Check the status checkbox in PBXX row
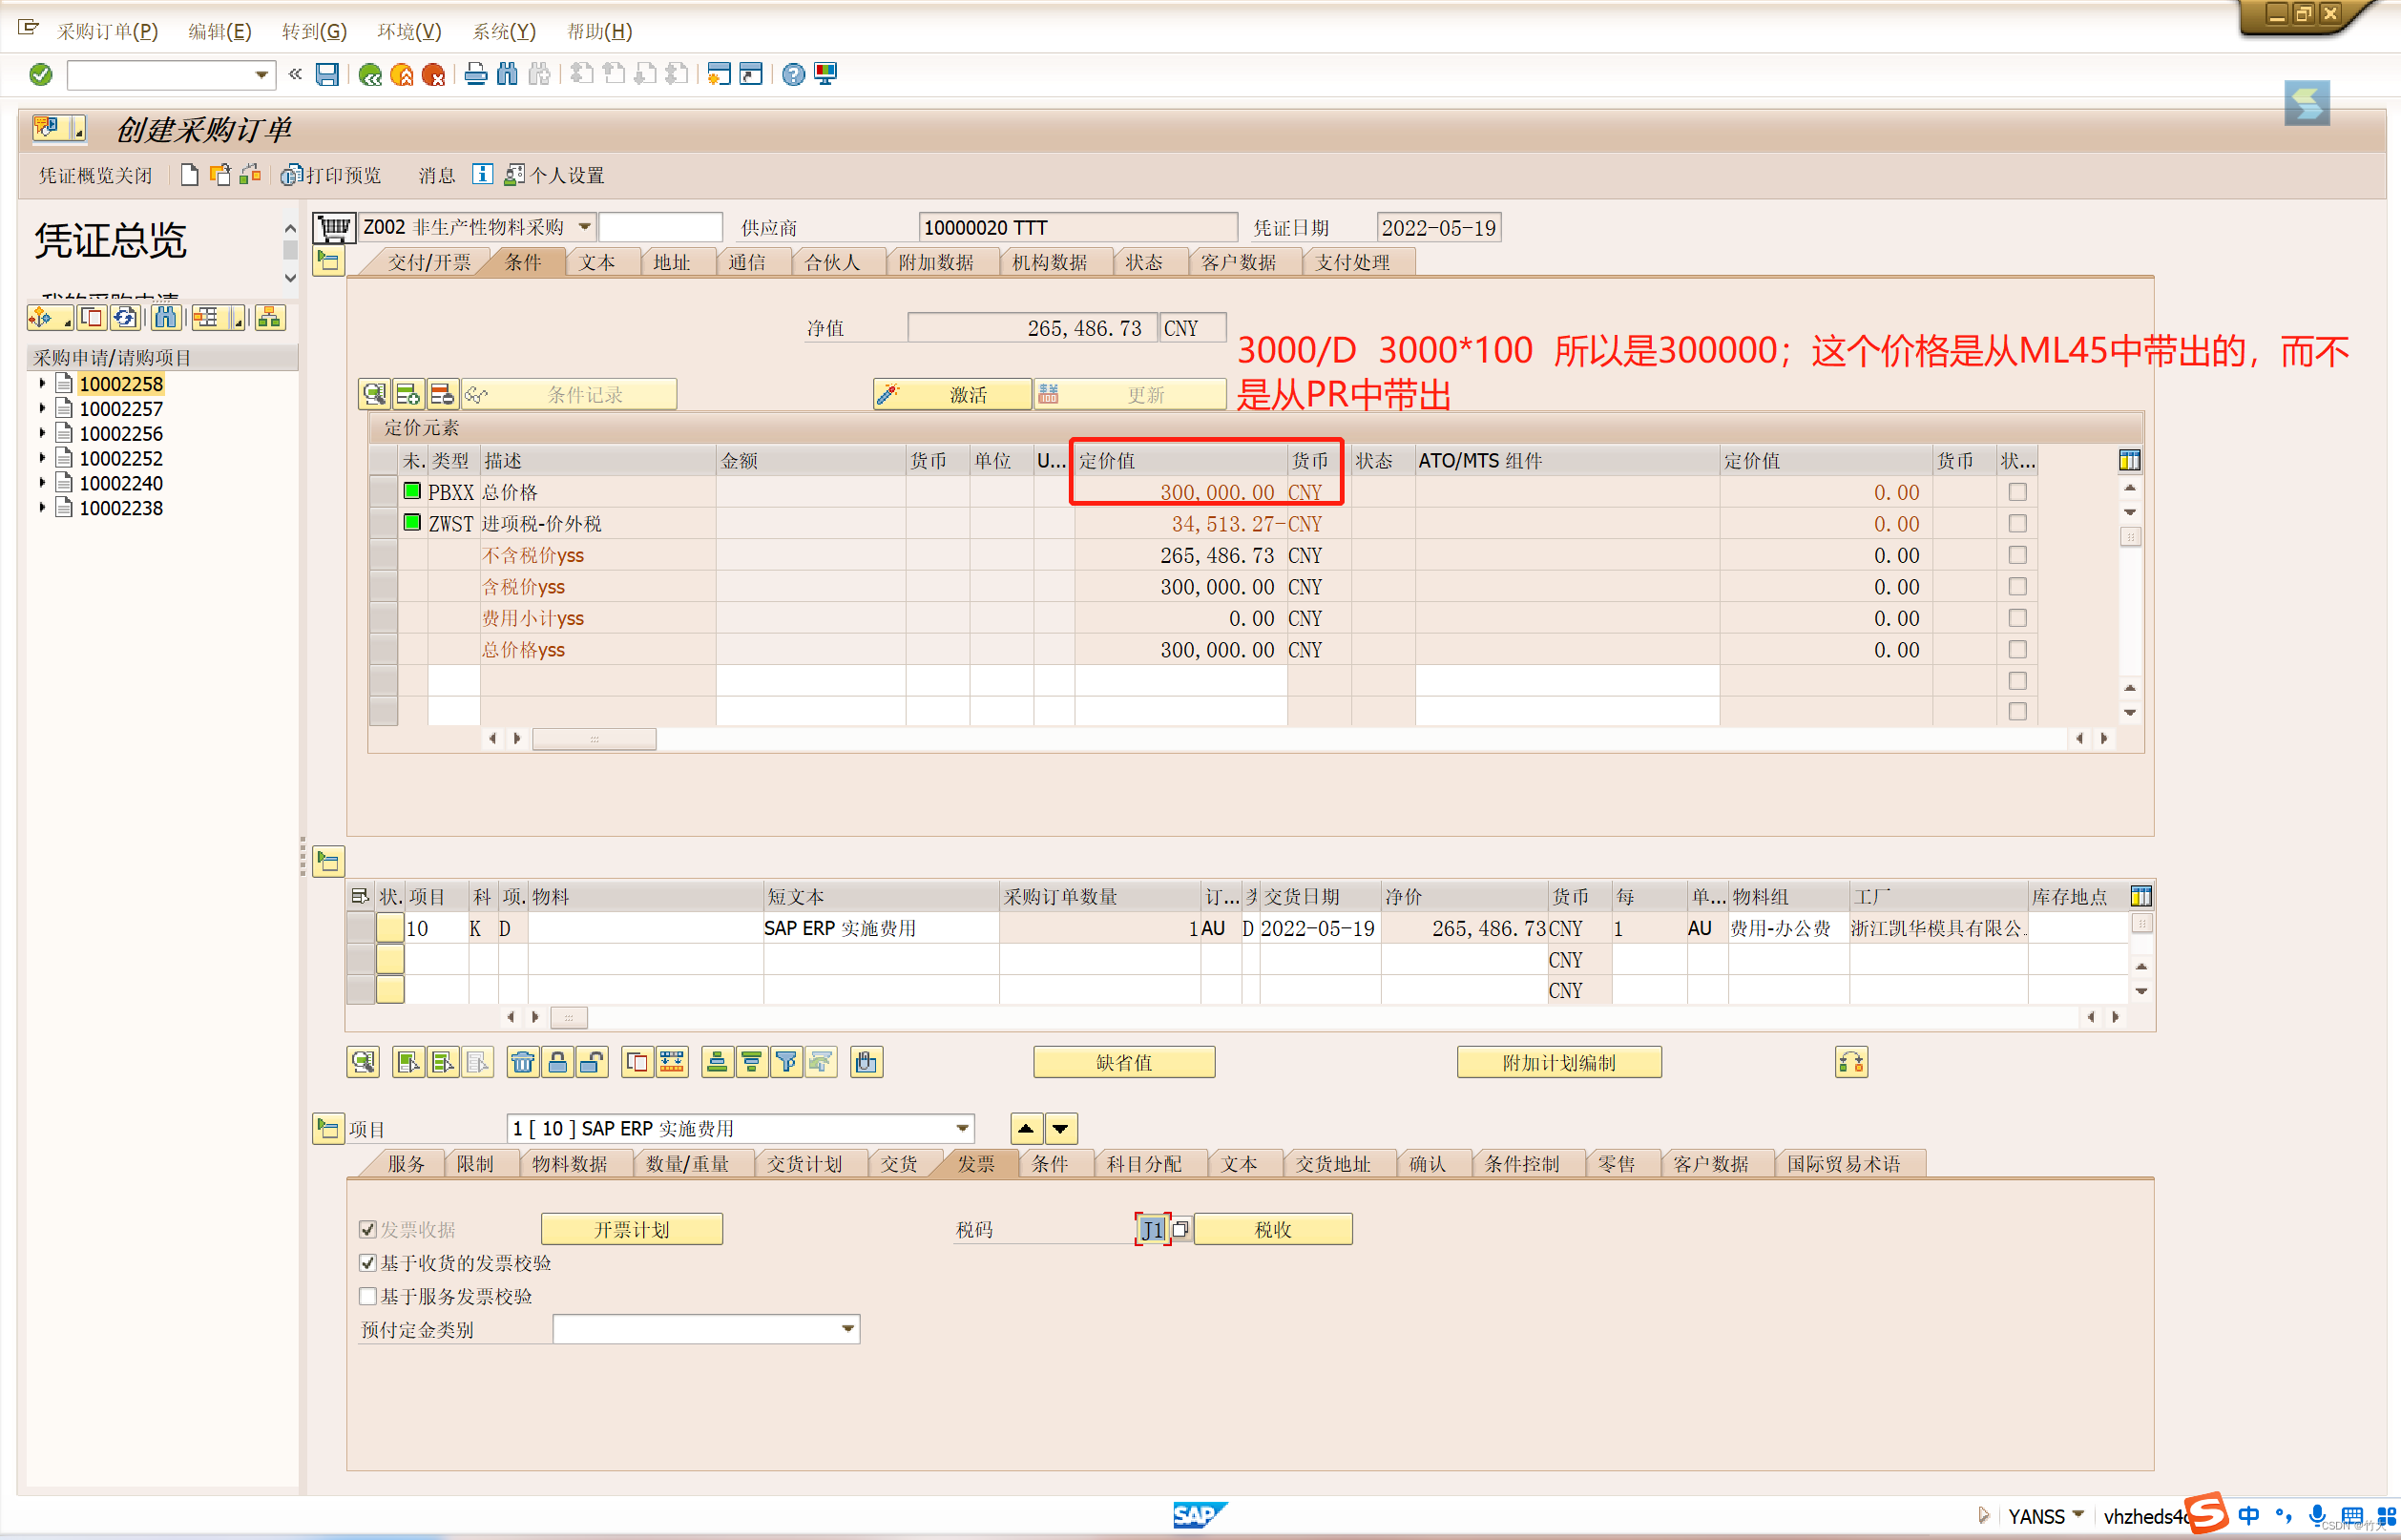The height and width of the screenshot is (1540, 2401). click(2017, 492)
